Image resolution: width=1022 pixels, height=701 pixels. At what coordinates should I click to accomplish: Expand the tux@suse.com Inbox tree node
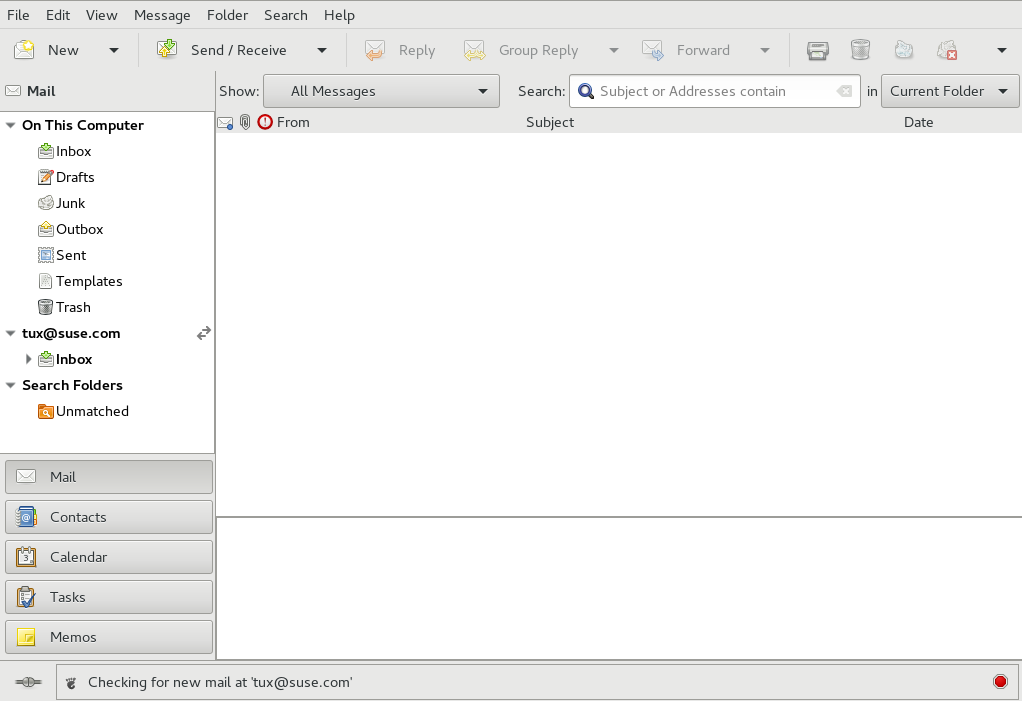coord(28,359)
